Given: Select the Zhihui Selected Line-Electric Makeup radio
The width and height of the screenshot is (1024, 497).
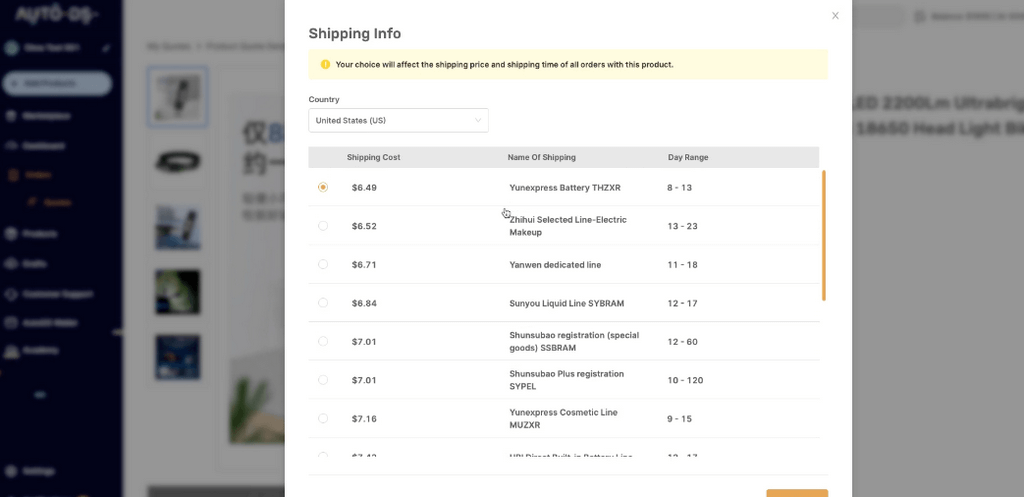Looking at the screenshot, I should pos(323,226).
